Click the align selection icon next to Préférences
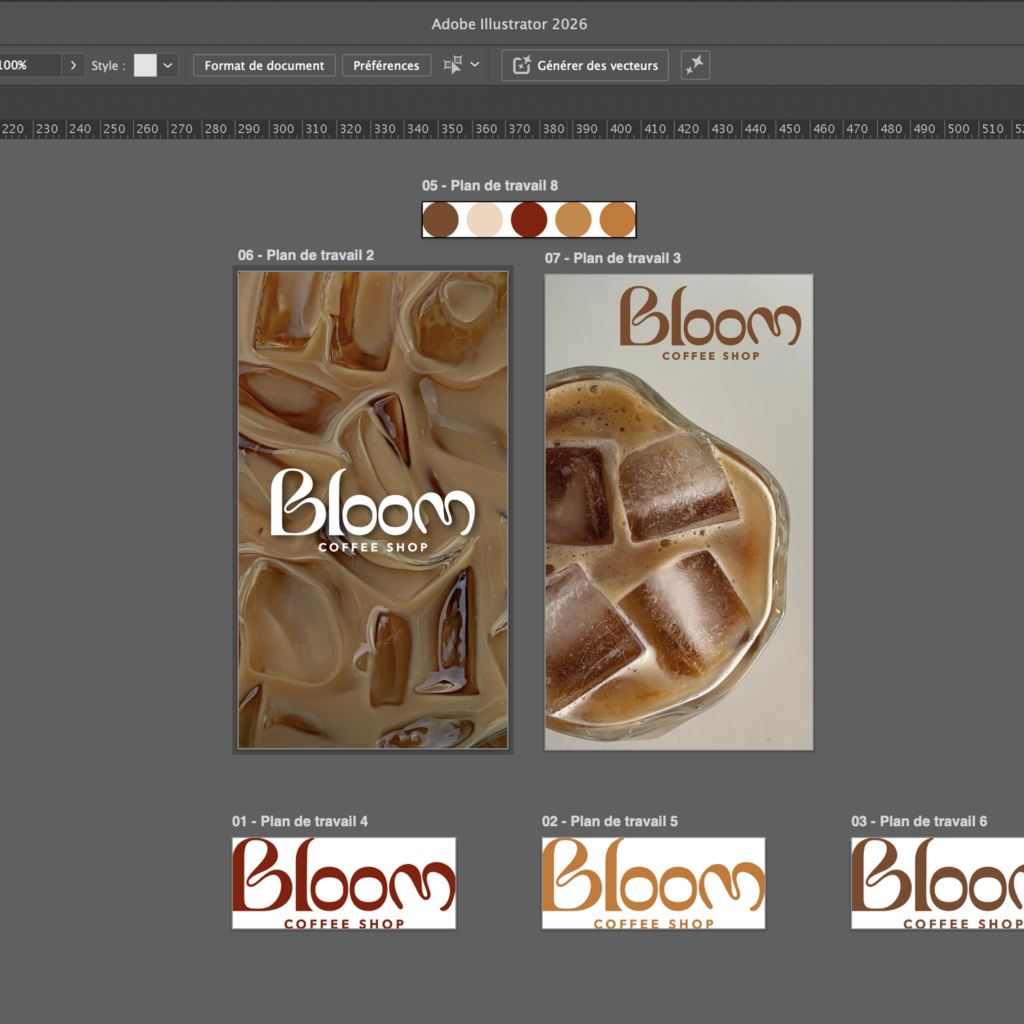 click(x=453, y=65)
